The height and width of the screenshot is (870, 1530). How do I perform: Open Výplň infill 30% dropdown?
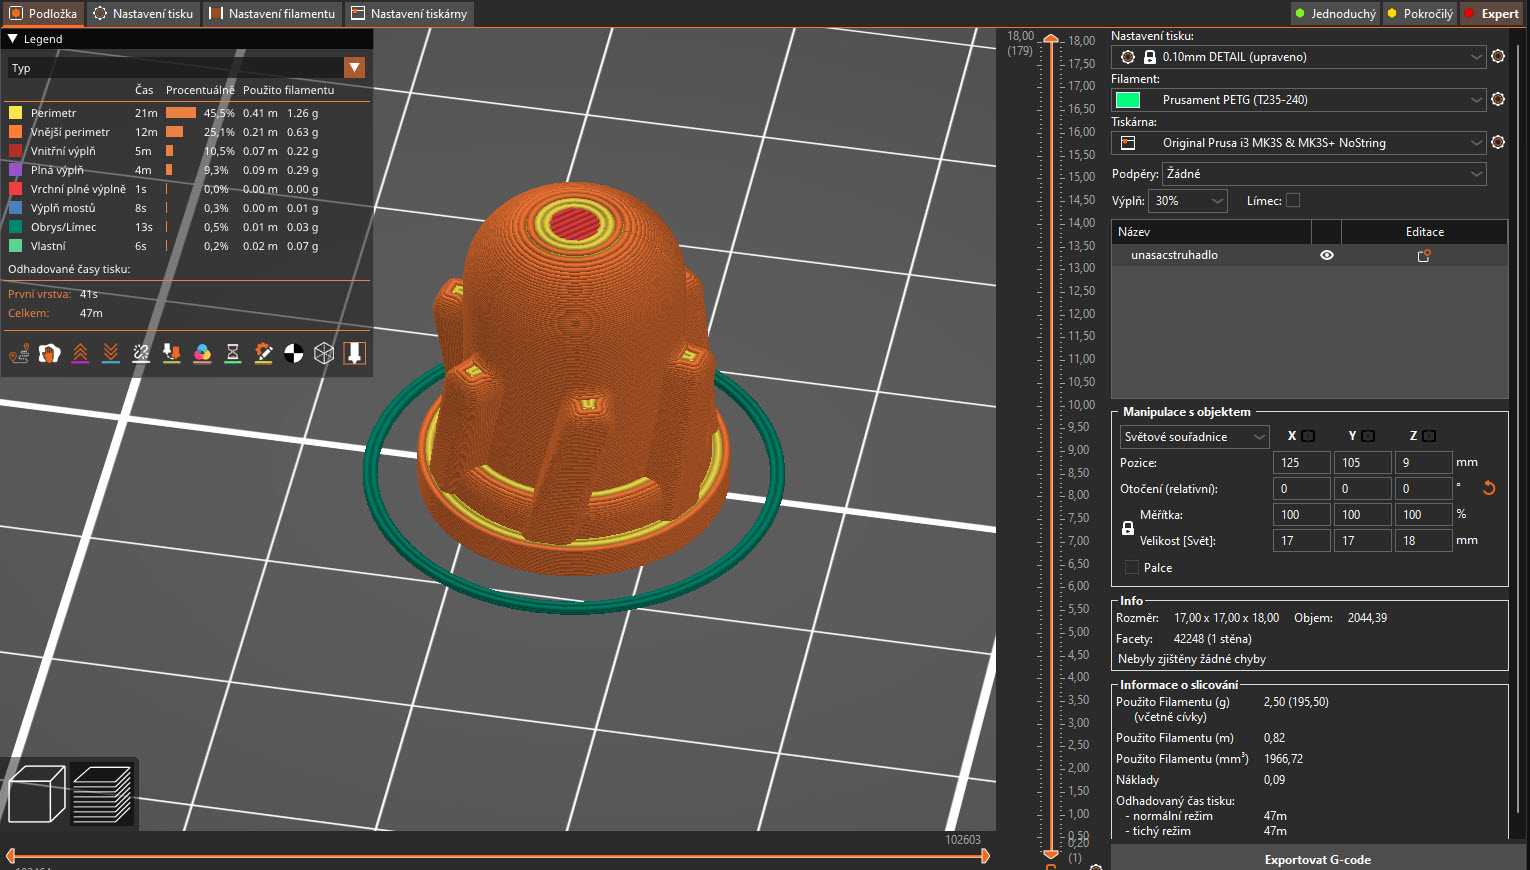pyautogui.click(x=1189, y=201)
